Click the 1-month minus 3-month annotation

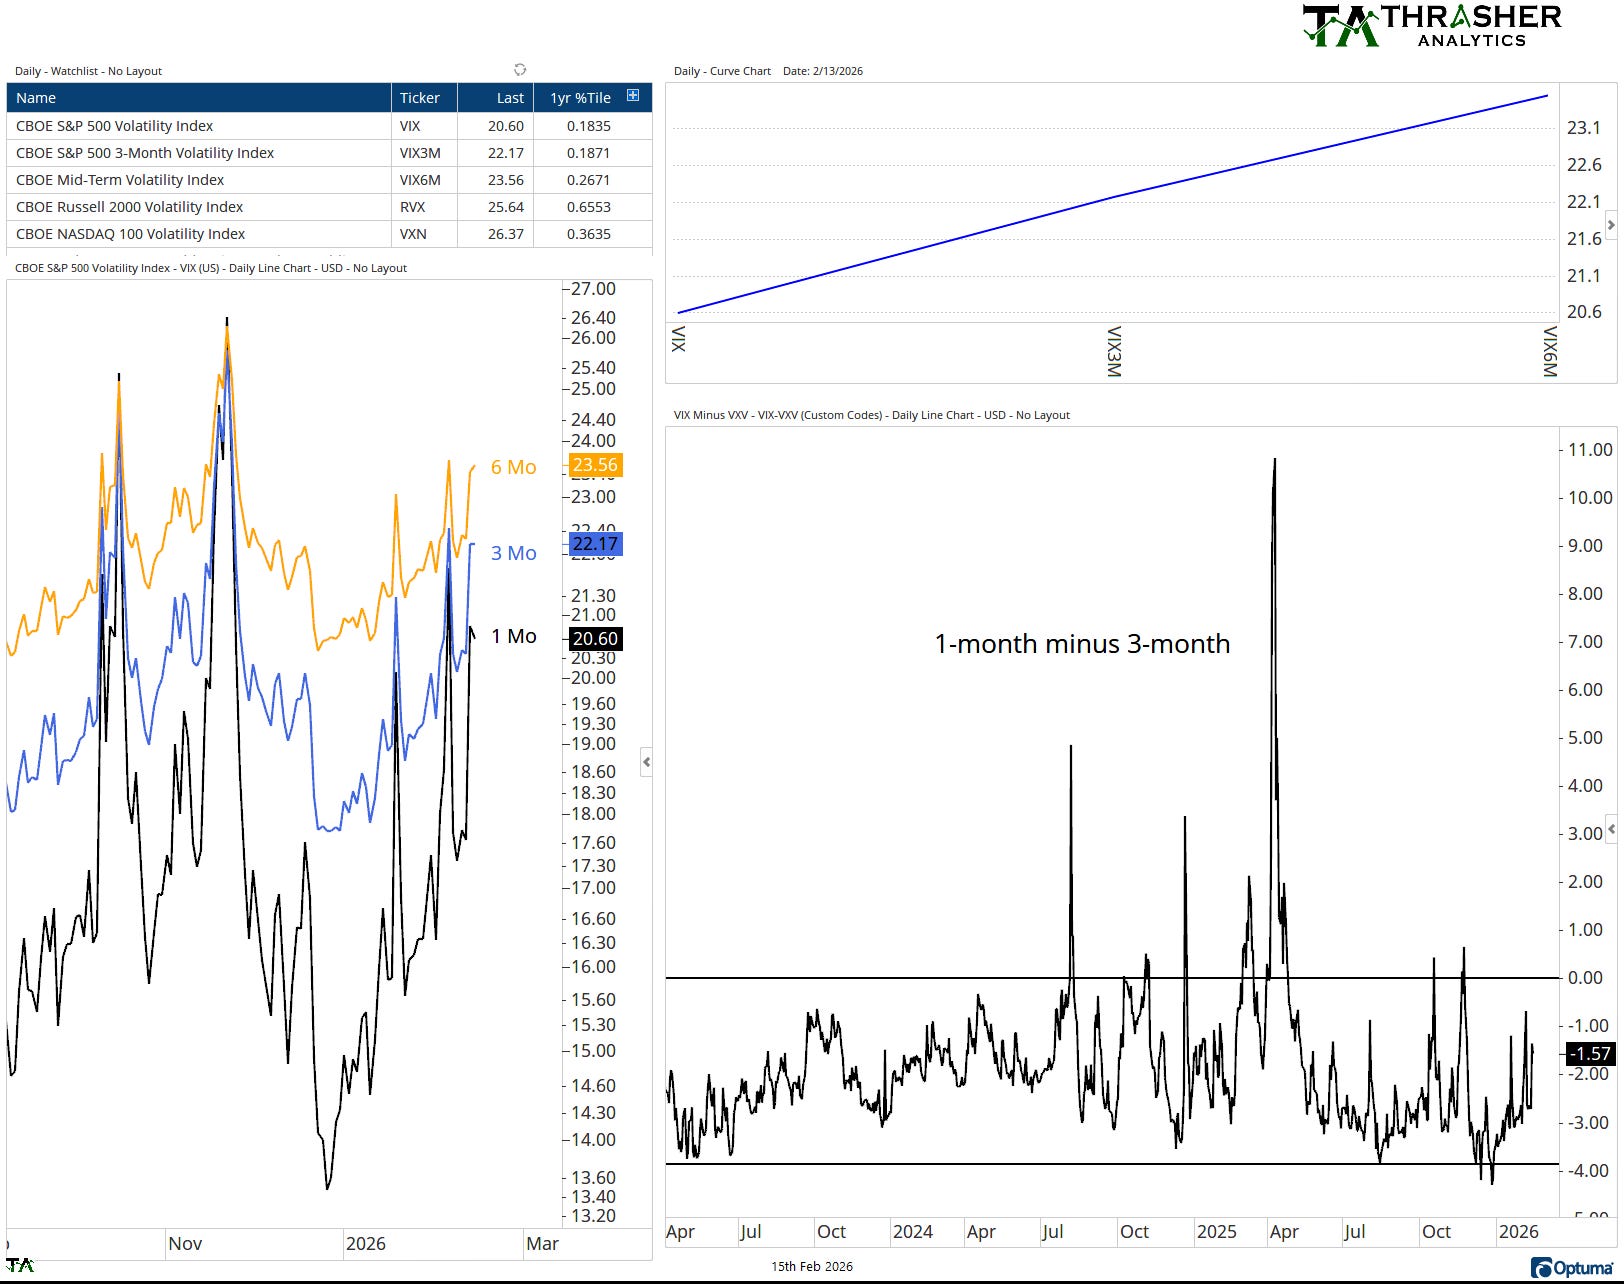coord(1082,644)
